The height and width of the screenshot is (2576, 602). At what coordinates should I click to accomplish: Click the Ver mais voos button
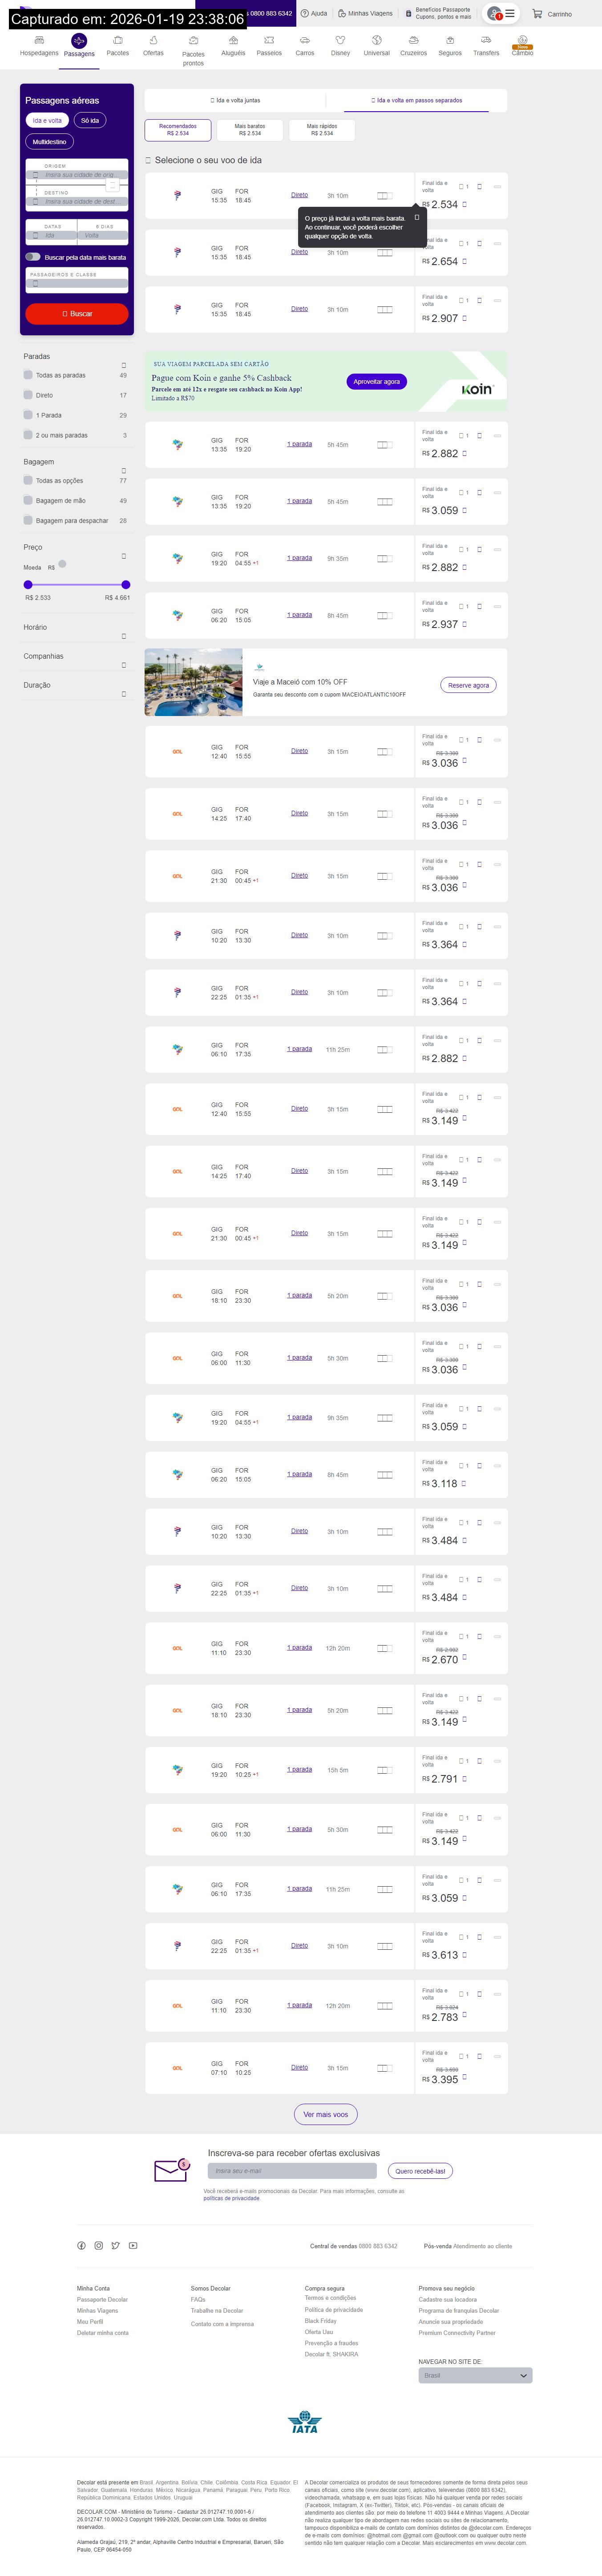pyautogui.click(x=325, y=2114)
